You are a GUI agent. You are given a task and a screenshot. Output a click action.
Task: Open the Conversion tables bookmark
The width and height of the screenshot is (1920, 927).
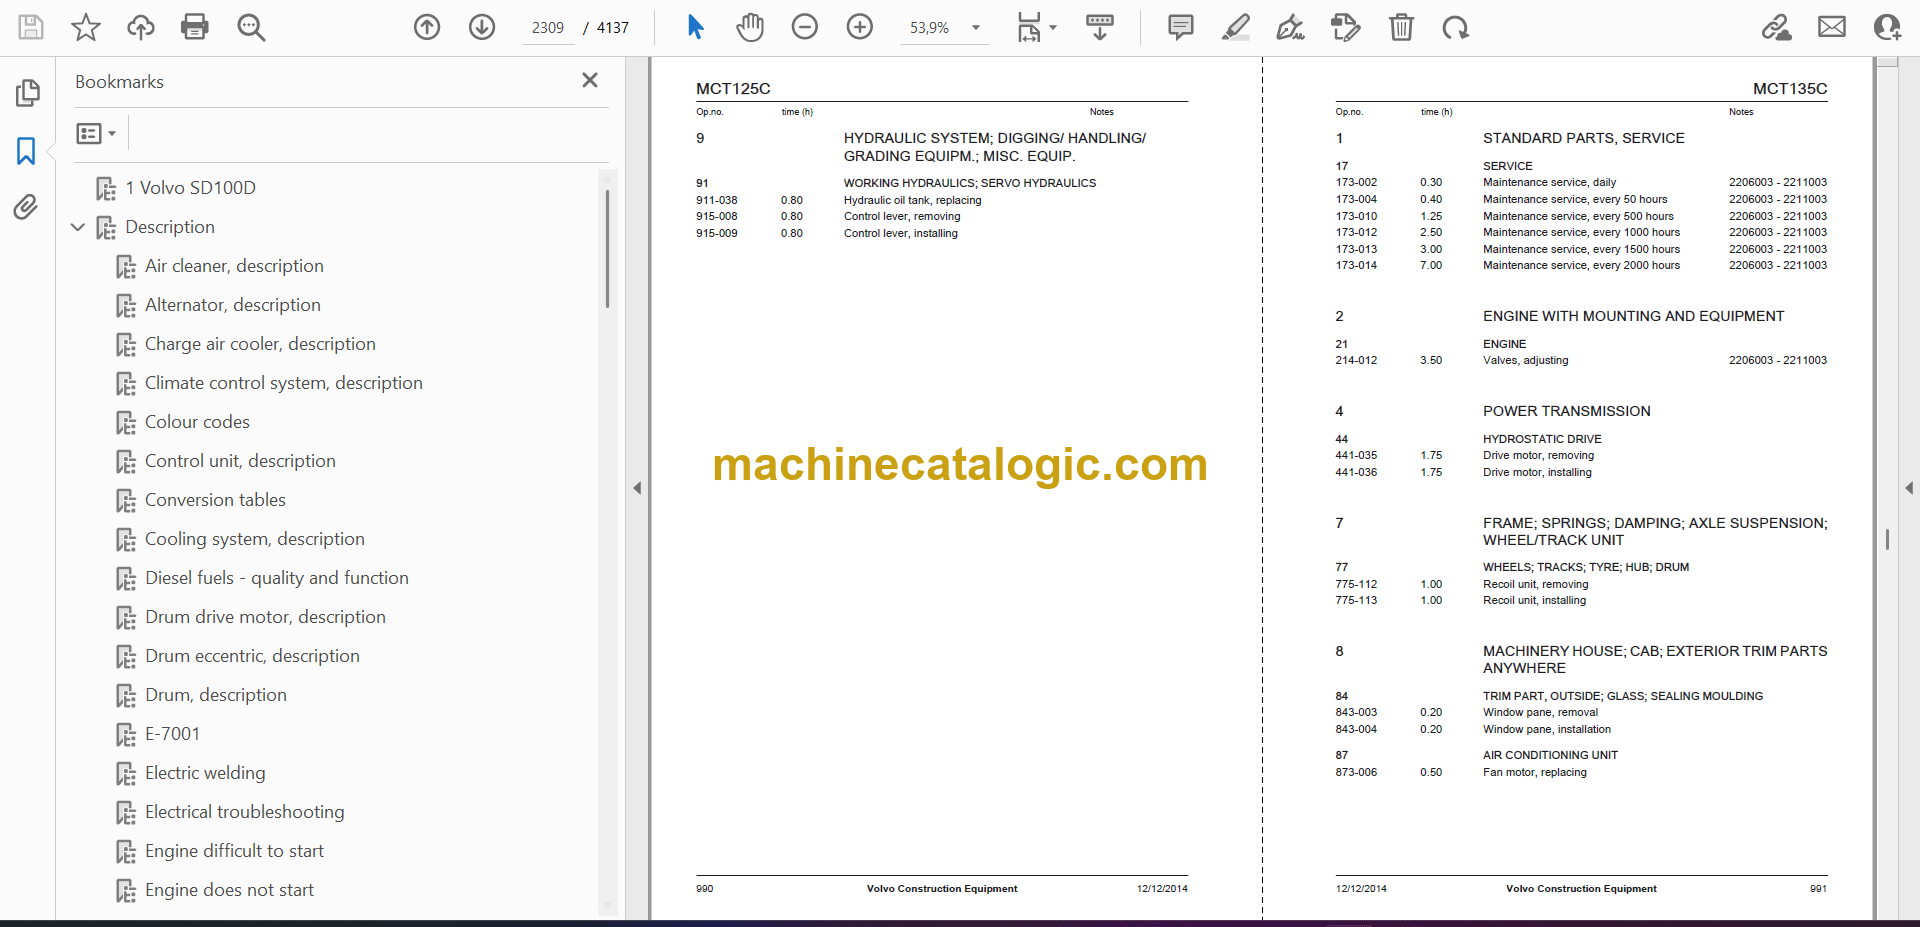click(215, 500)
